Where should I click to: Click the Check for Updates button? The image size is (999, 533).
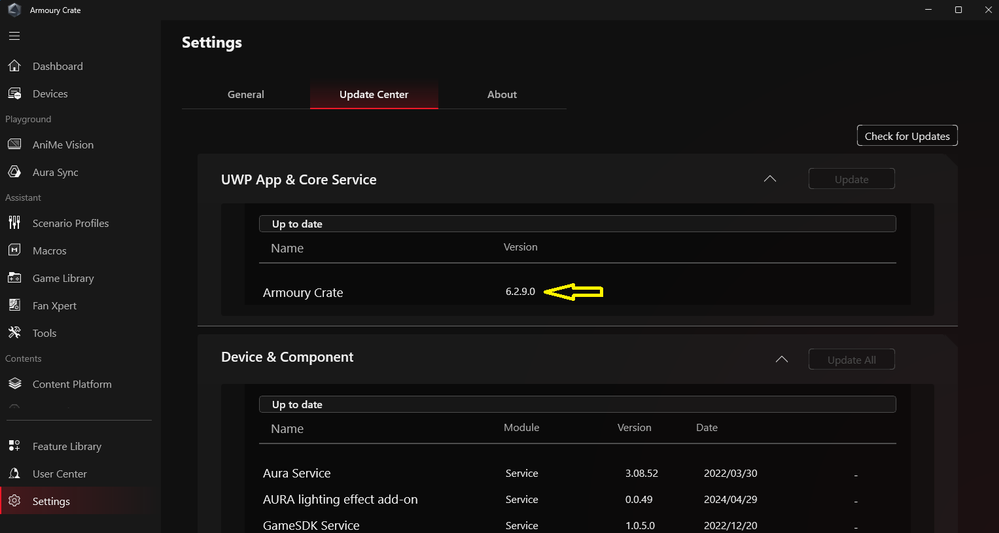[x=907, y=136]
